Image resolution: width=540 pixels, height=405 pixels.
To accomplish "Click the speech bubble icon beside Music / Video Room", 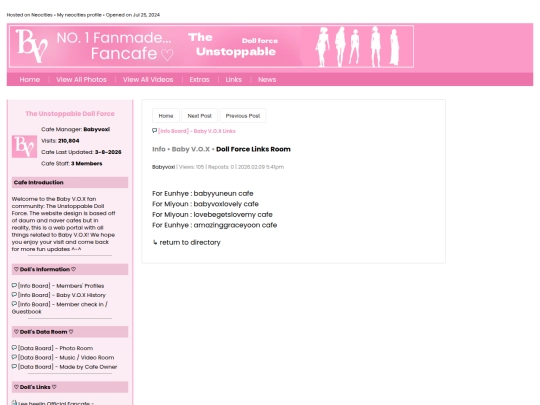I will (14, 357).
